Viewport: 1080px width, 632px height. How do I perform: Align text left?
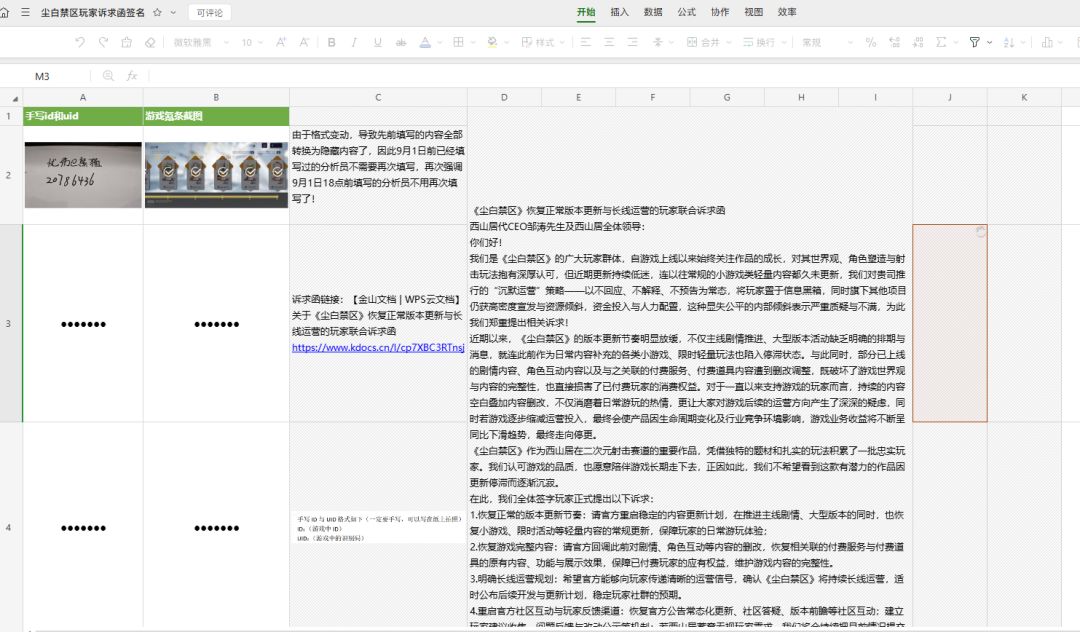point(586,43)
